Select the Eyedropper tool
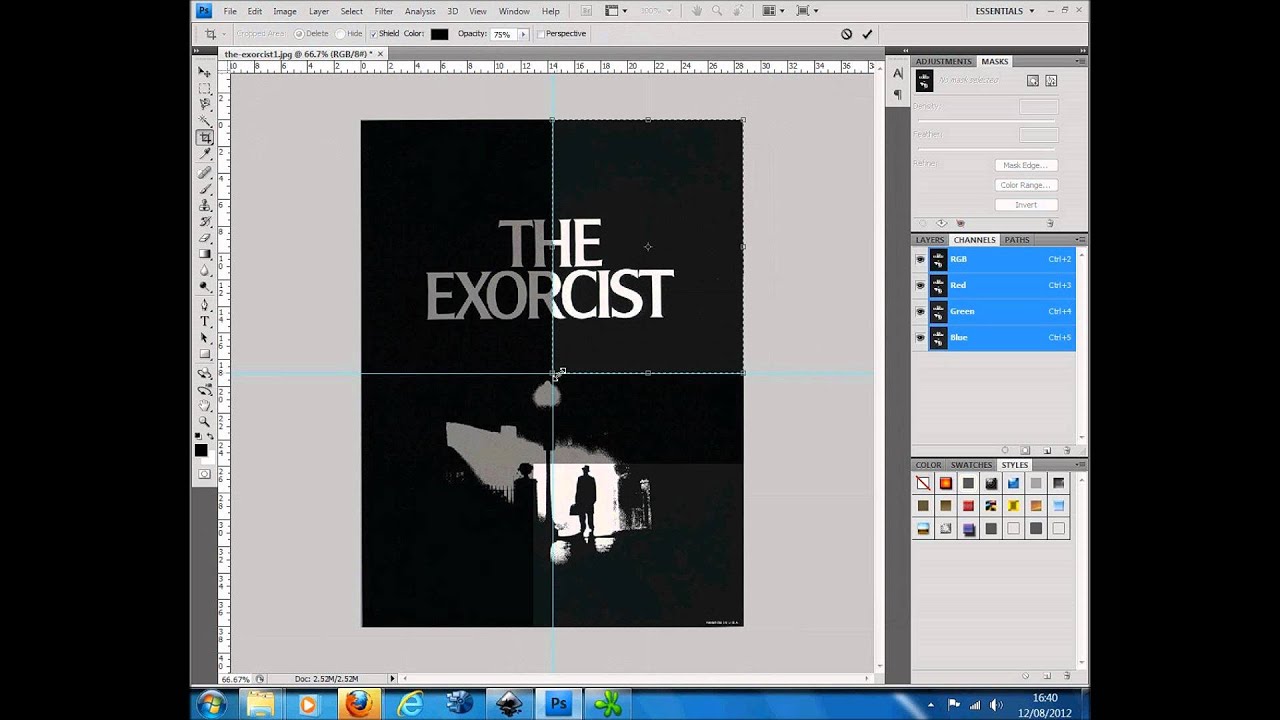The image size is (1280, 720). click(205, 154)
